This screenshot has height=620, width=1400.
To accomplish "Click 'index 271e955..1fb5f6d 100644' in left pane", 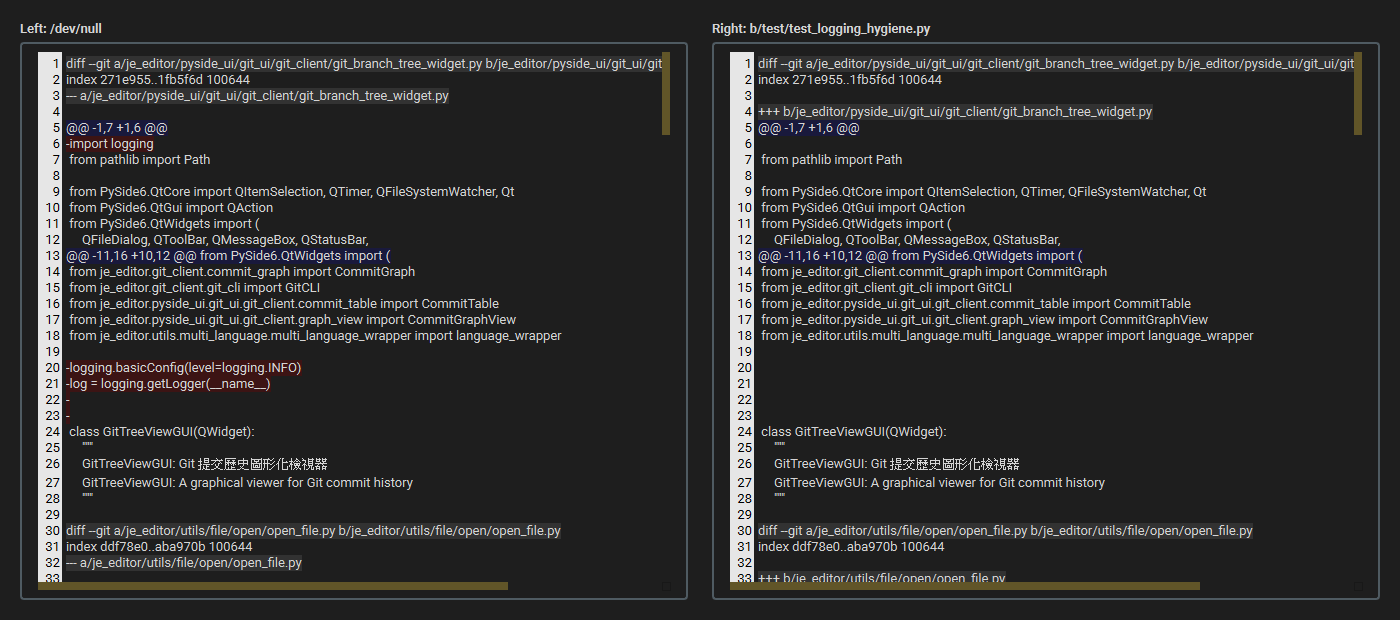I will [158, 80].
